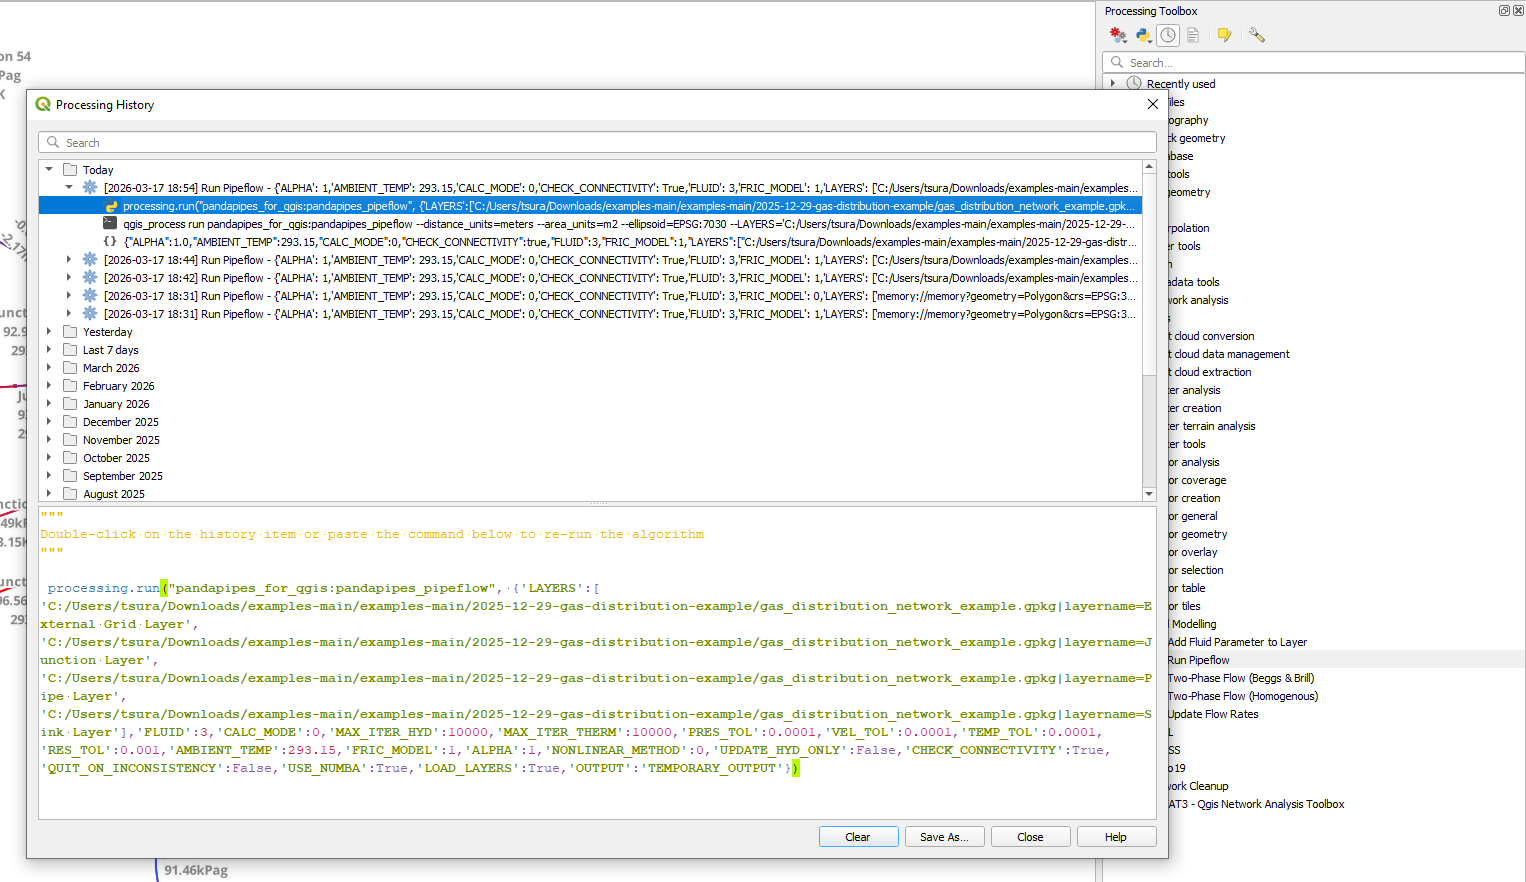The width and height of the screenshot is (1526, 882).
Task: Click magnifier icon in history search box
Action: tap(53, 143)
